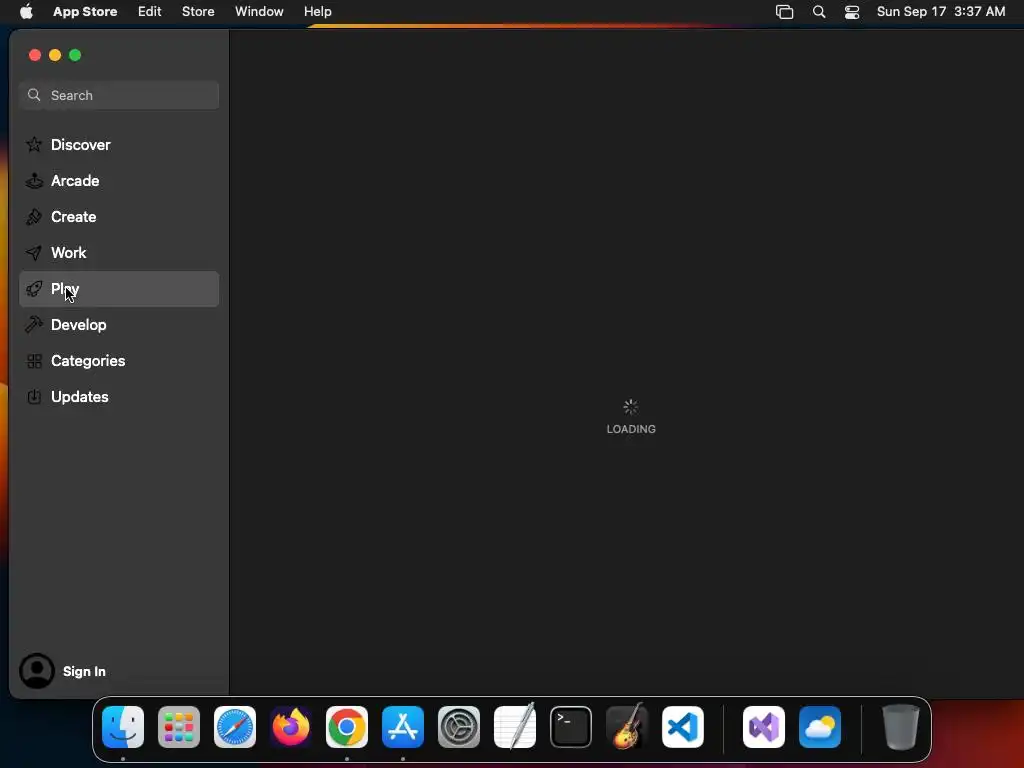Open Visual Studio purple icon in Dock
This screenshot has height=768, width=1024.
pyautogui.click(x=763, y=727)
